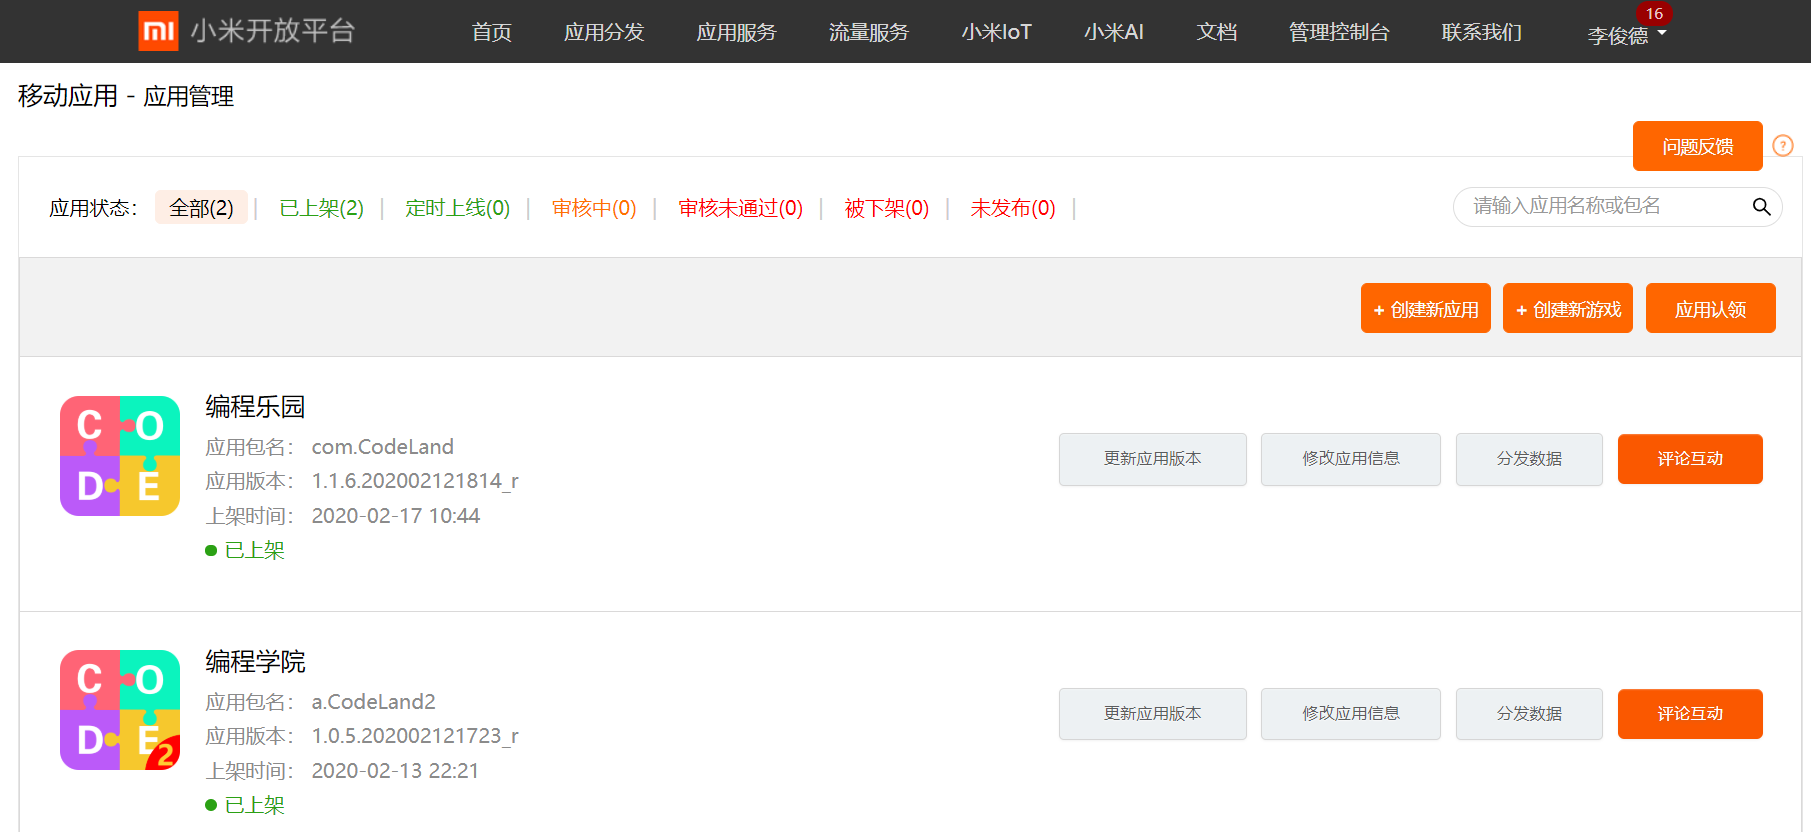Click version text 1.1.6.202002121814_r
The image size is (1811, 832).
(415, 481)
